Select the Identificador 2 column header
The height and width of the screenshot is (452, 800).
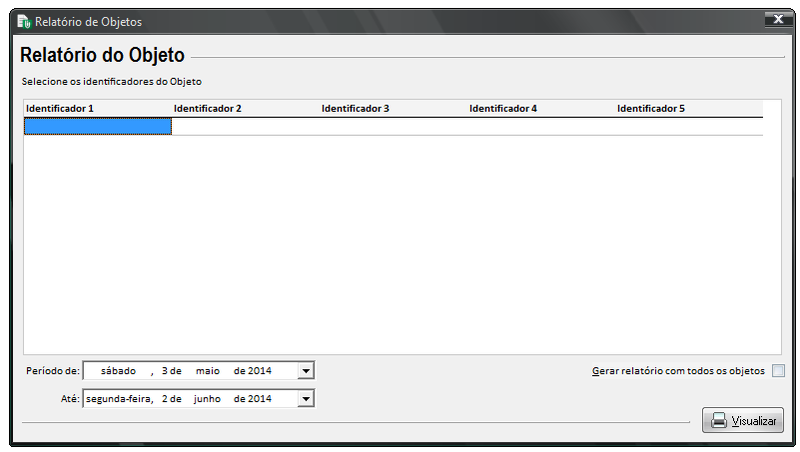[x=208, y=108]
